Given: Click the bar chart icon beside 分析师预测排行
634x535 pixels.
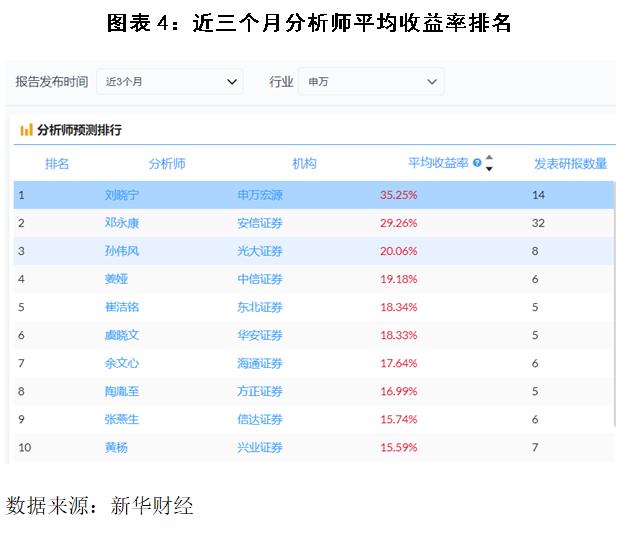Looking at the screenshot, I should [26, 130].
